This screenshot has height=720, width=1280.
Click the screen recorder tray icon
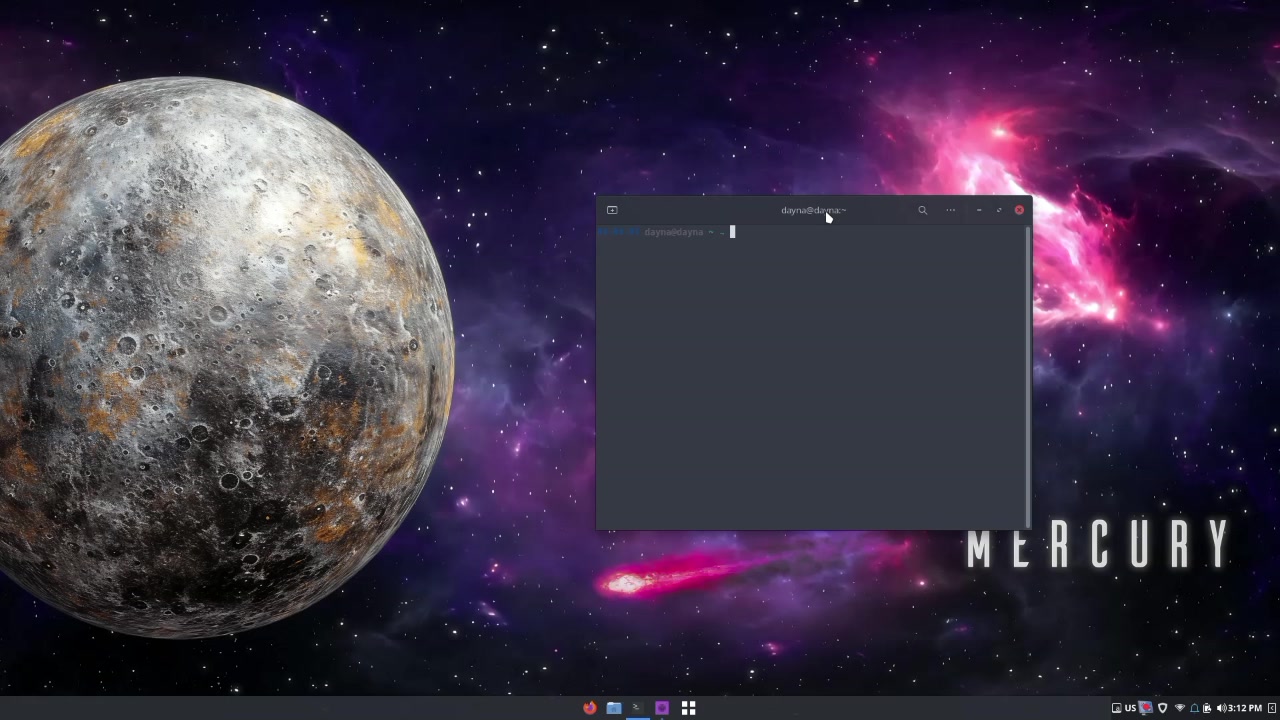coord(1146,708)
